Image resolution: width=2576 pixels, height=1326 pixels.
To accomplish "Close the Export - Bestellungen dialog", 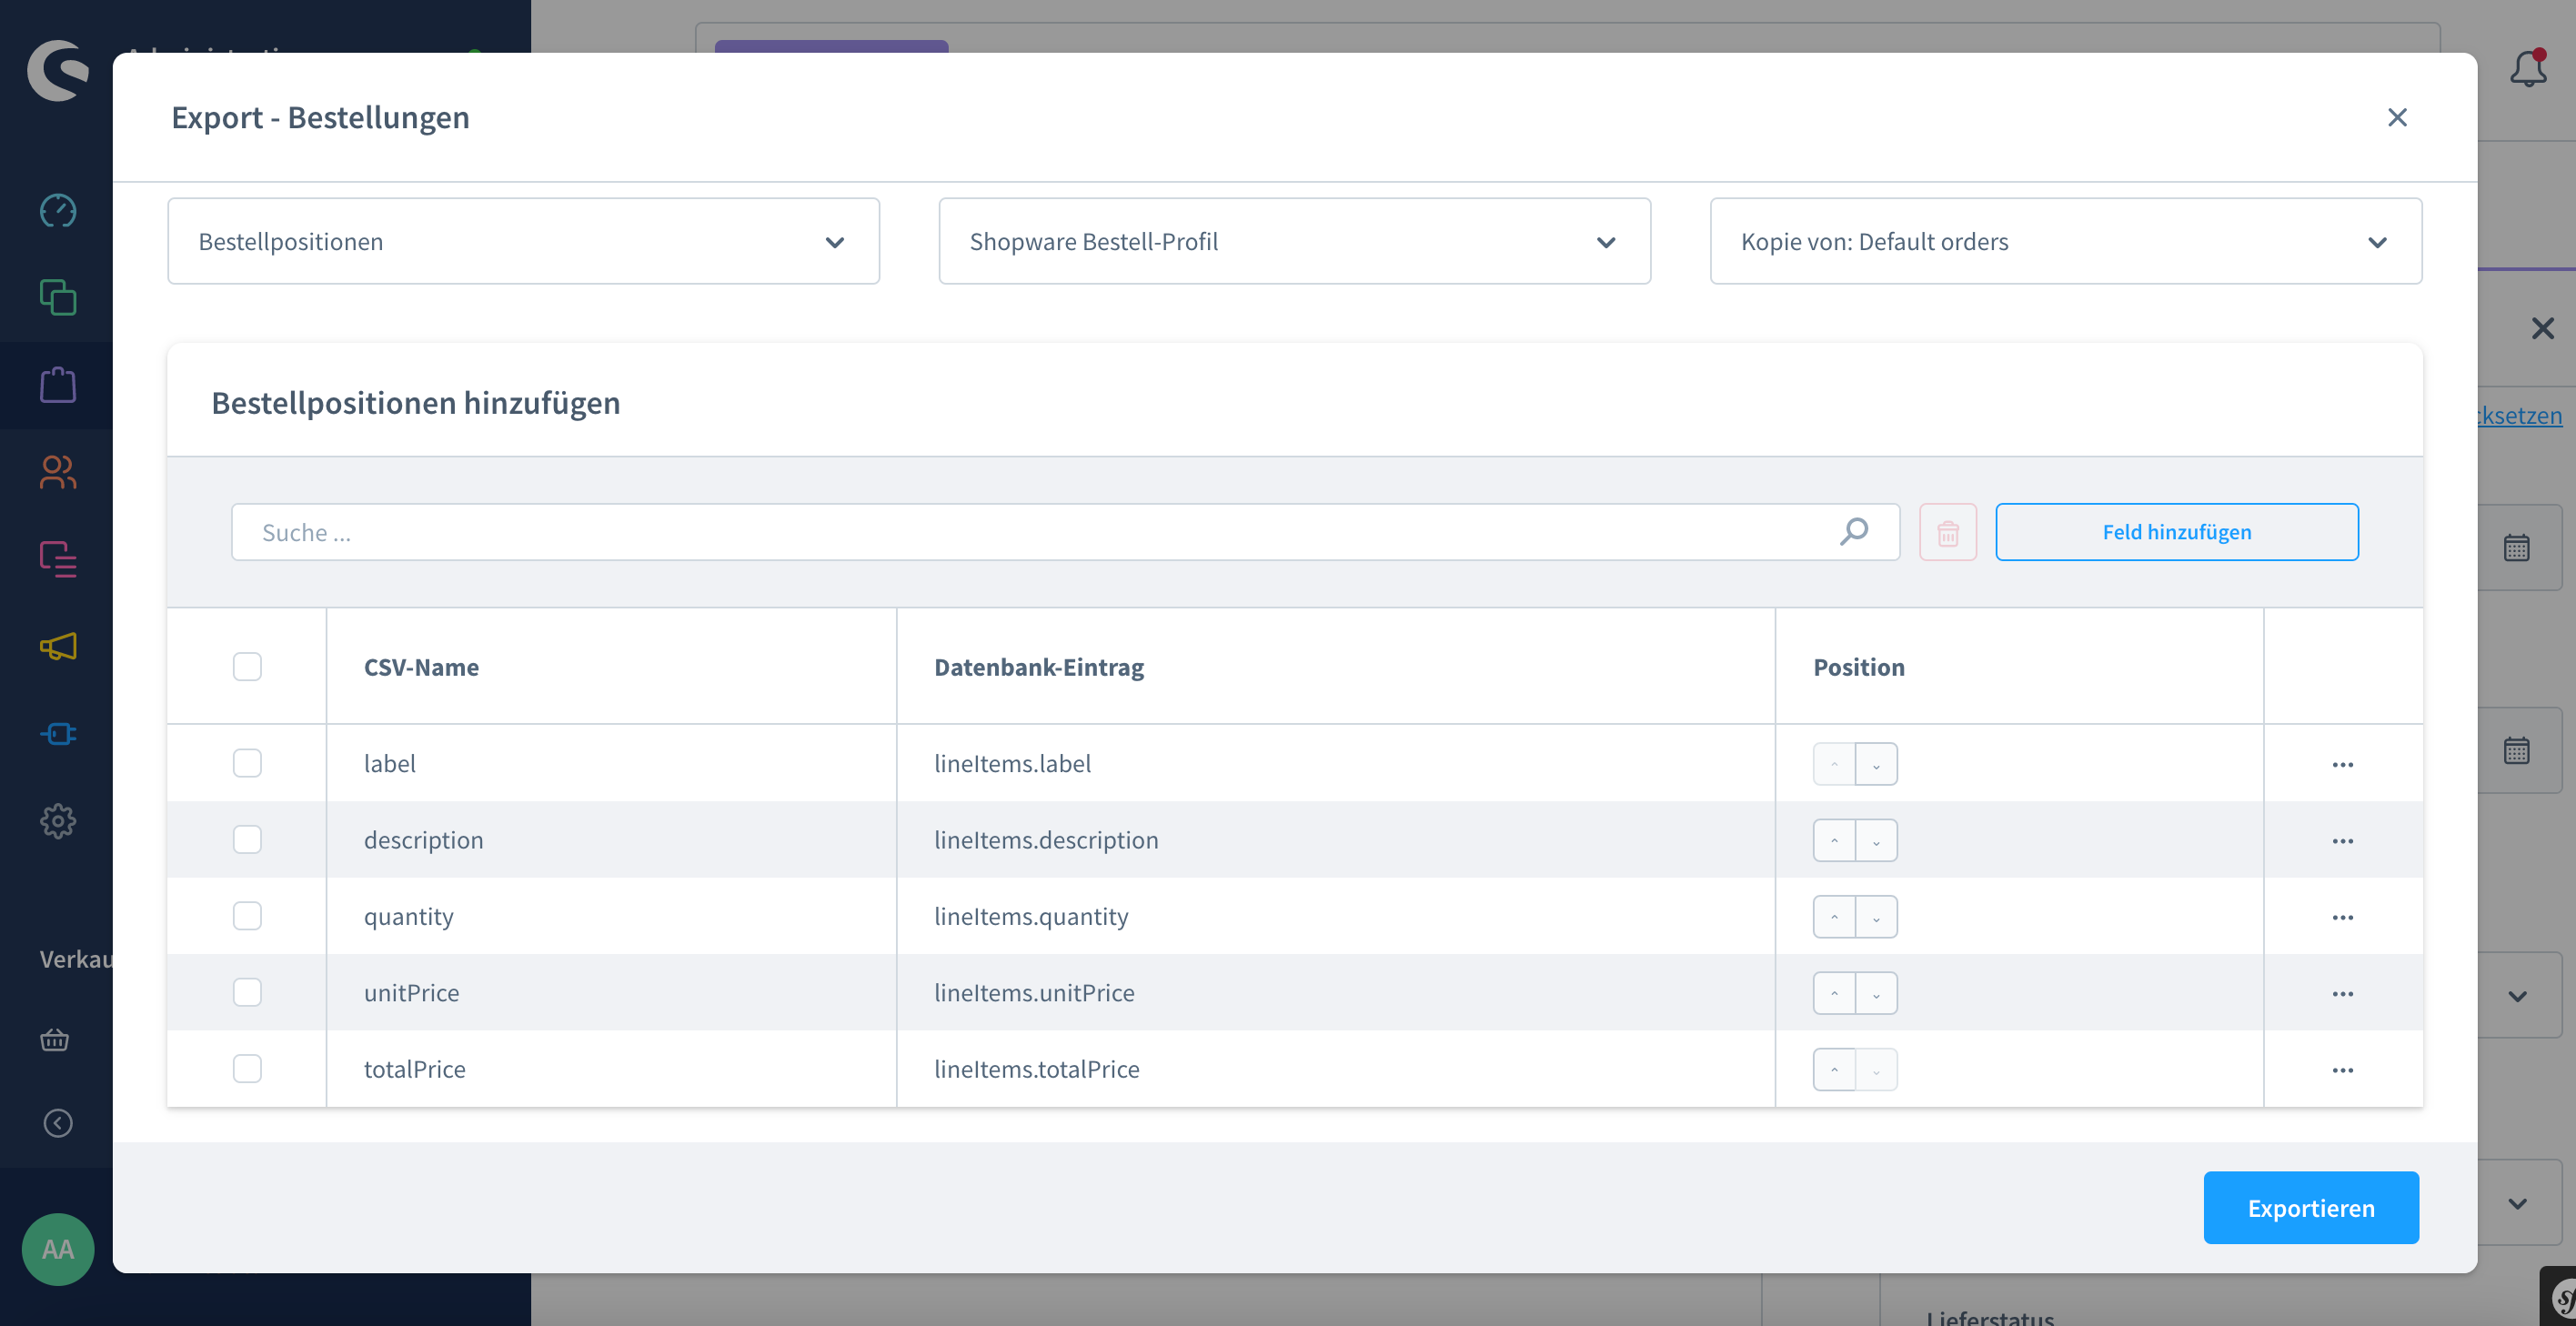I will click(2397, 117).
